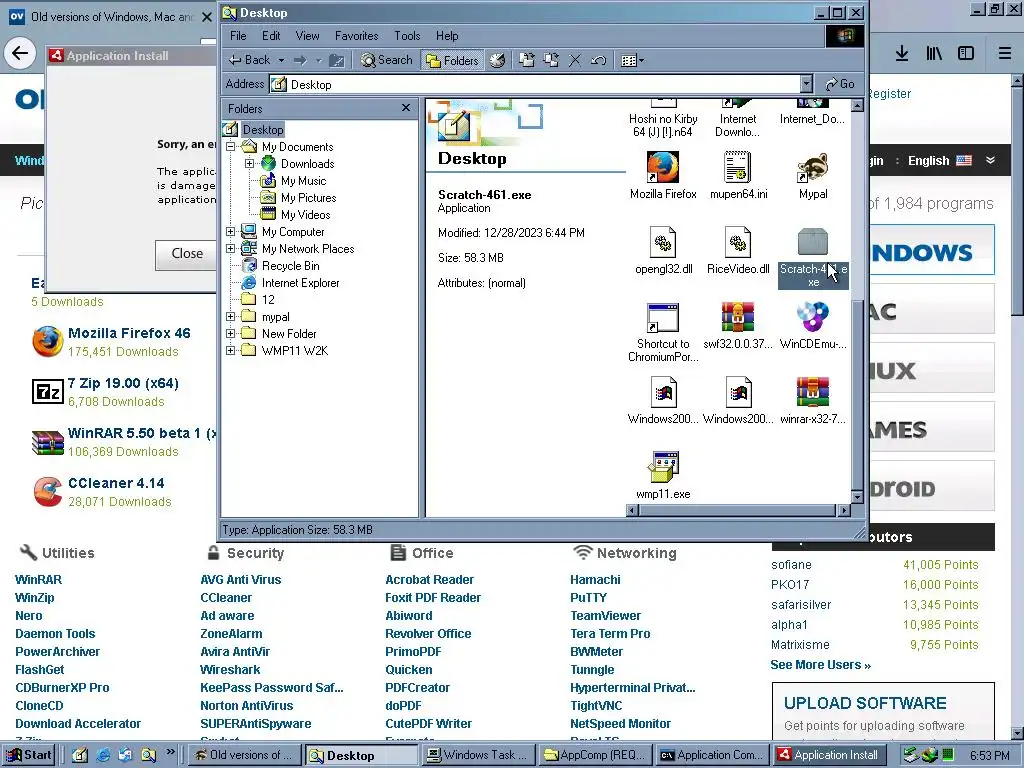The image size is (1024, 768).
Task: Open Mozilla Firefox 46 download link
Action: (x=129, y=333)
